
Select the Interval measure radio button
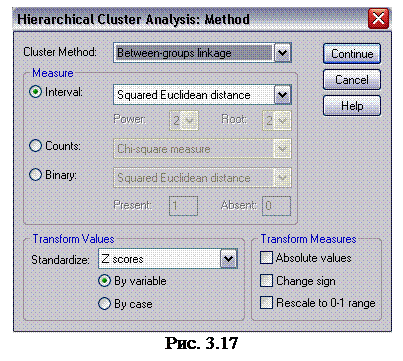(35, 92)
